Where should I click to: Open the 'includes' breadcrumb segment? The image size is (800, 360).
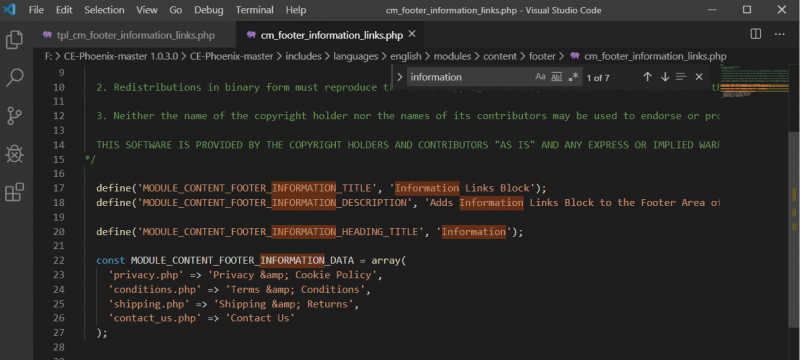303,56
